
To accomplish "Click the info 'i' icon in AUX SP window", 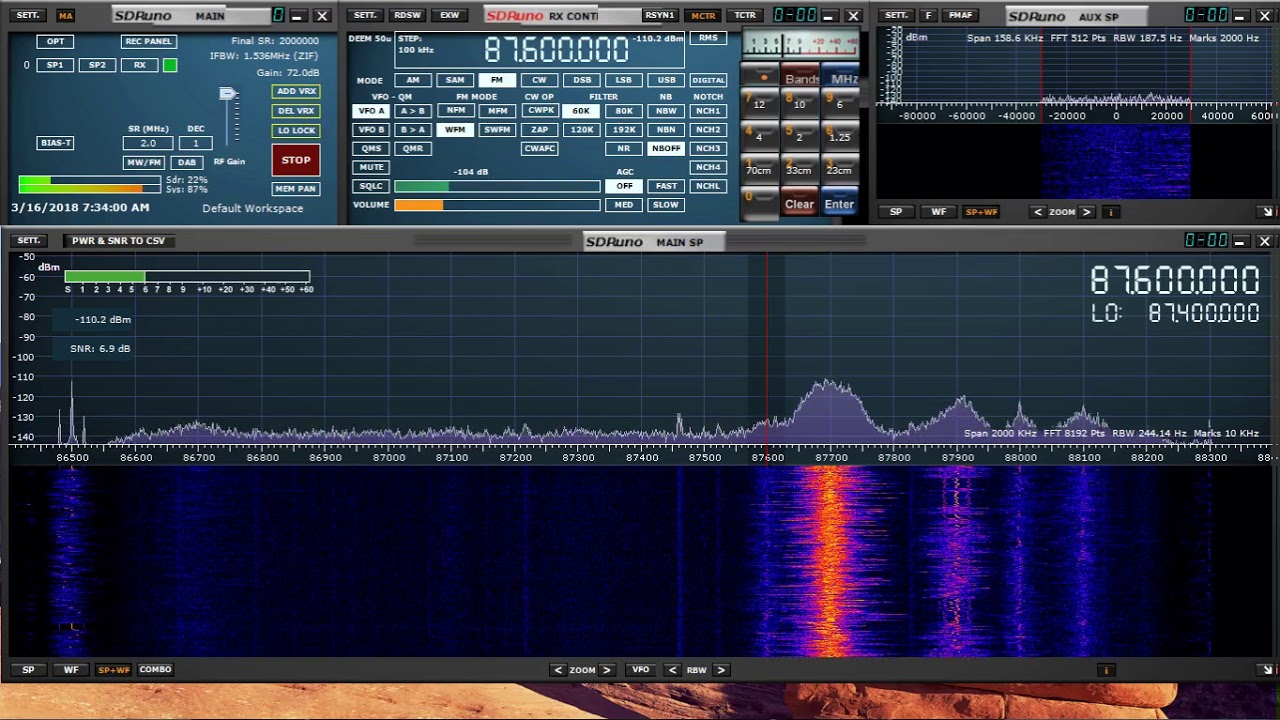I will 1110,212.
